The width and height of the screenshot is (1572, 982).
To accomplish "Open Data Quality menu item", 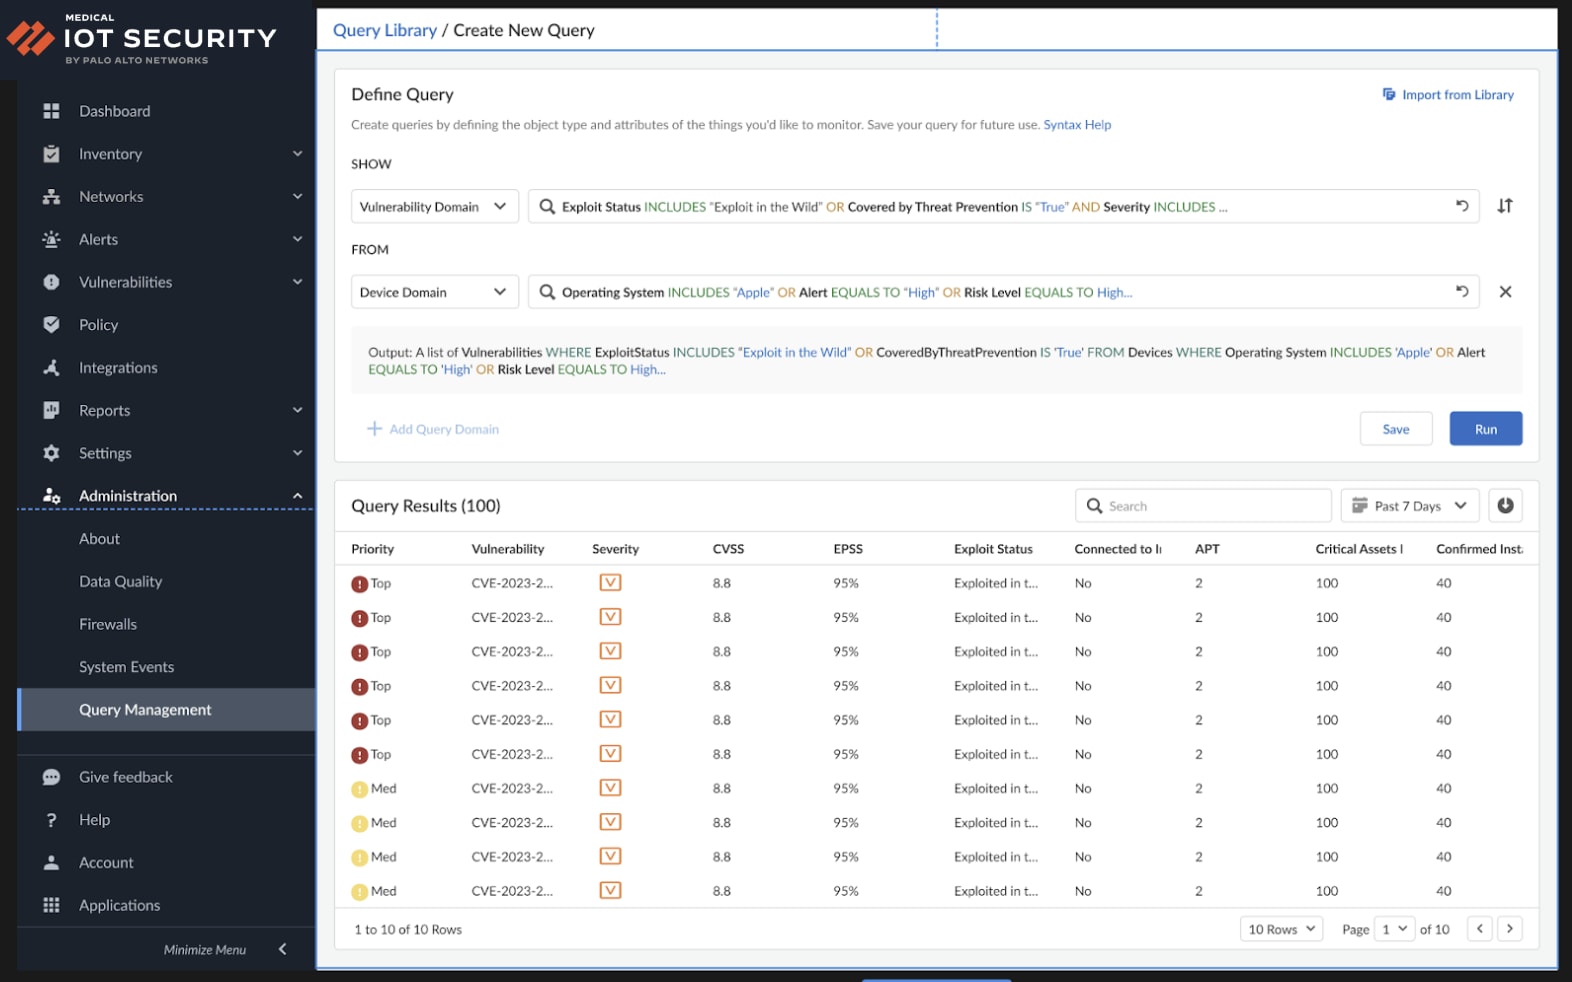I will pyautogui.click(x=120, y=582).
